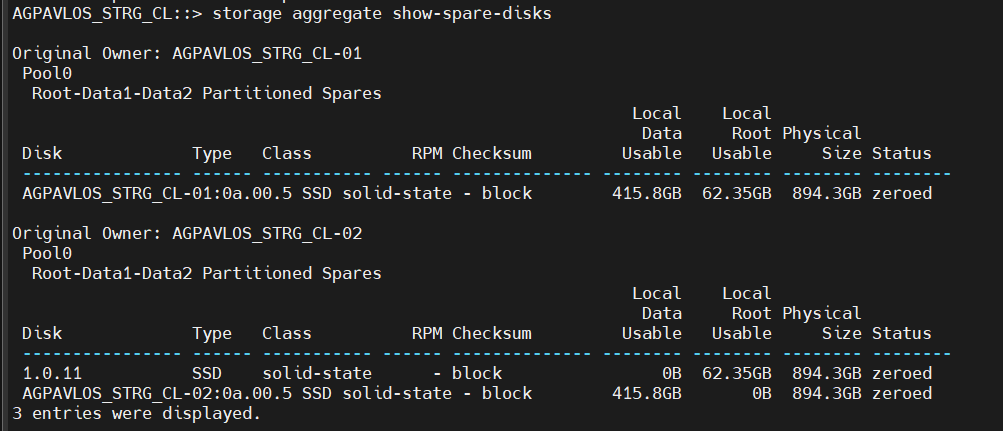Click the 0B data usable value for disk 1.0.11
This screenshot has height=431, width=1003.
671,373
